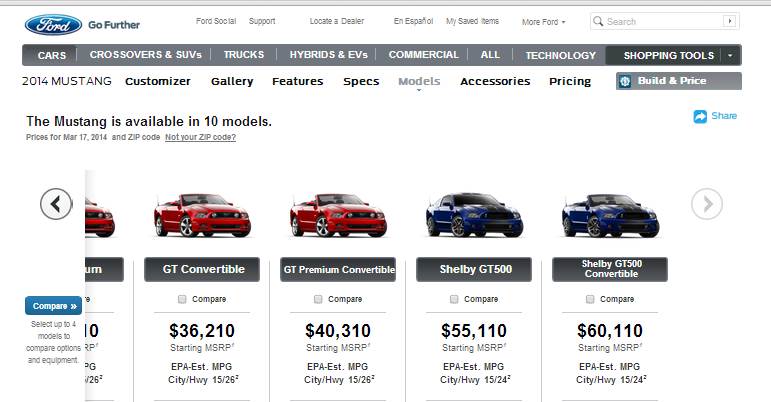Open the Support link

(x=262, y=21)
